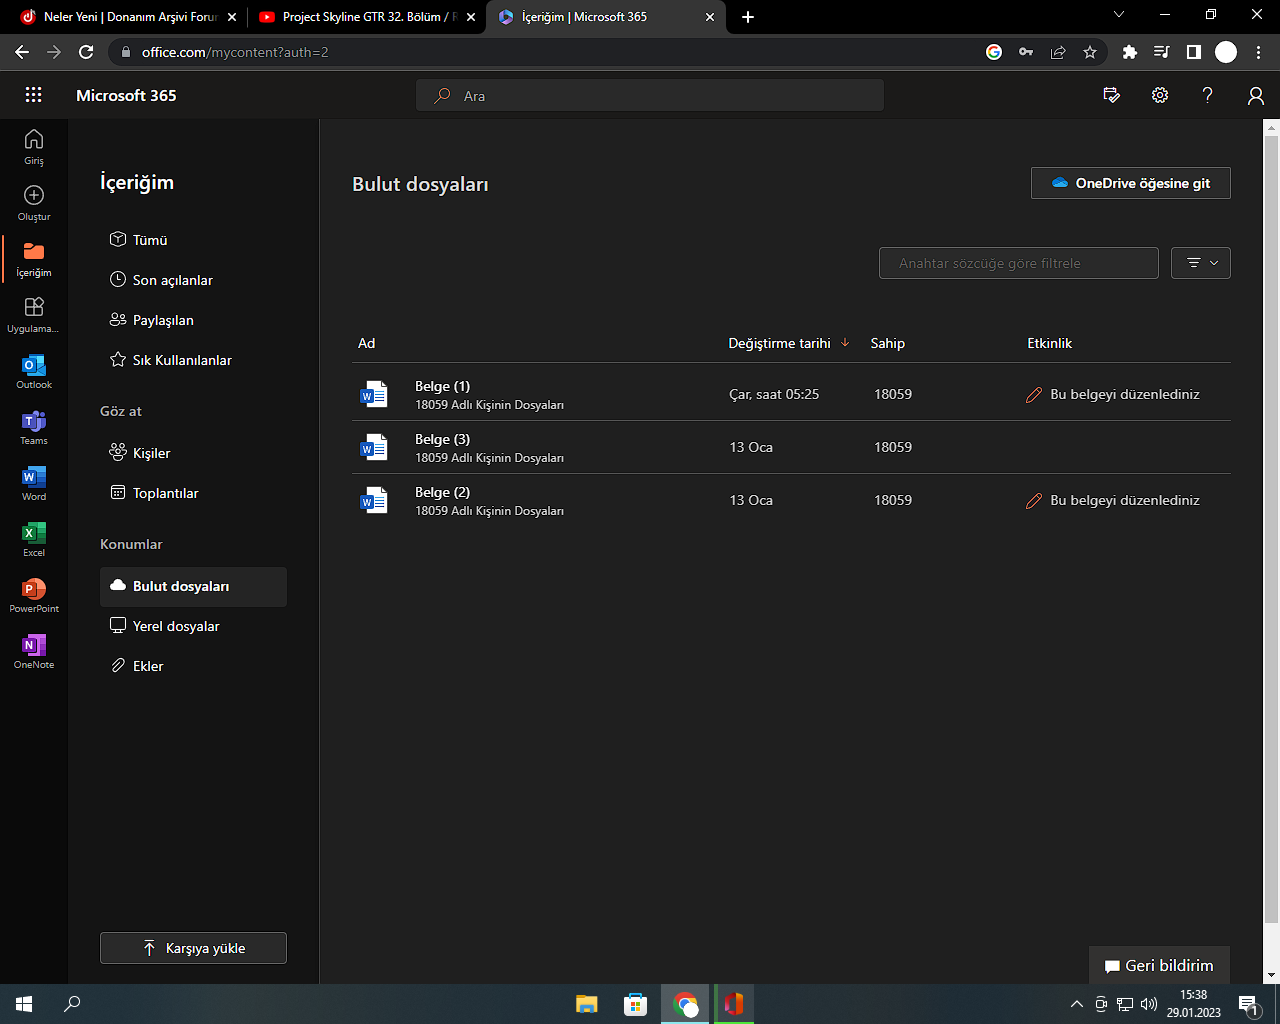Open a new browser tab
Viewport: 1280px width, 1024px height.
pyautogui.click(x=748, y=17)
